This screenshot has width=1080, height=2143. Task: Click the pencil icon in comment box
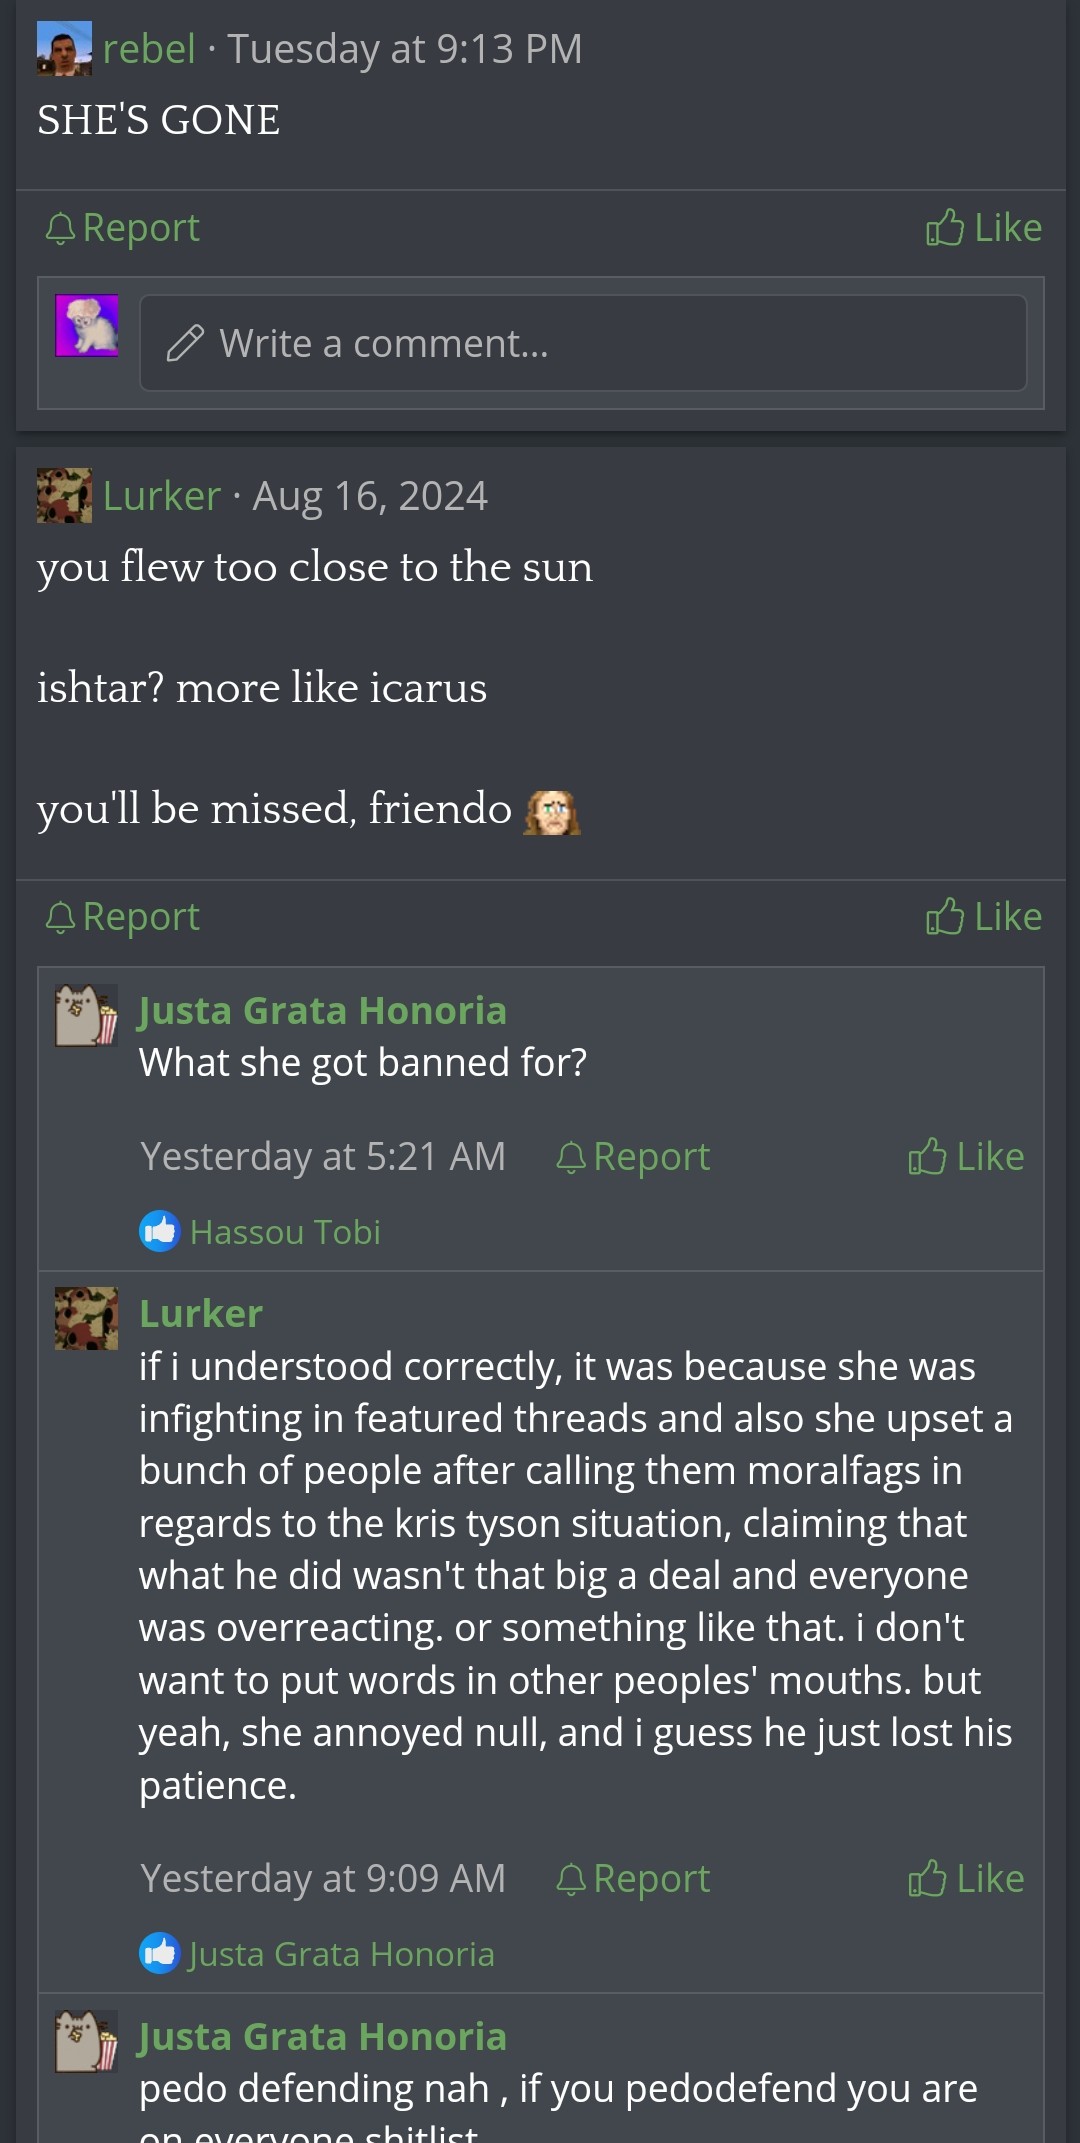click(x=185, y=343)
